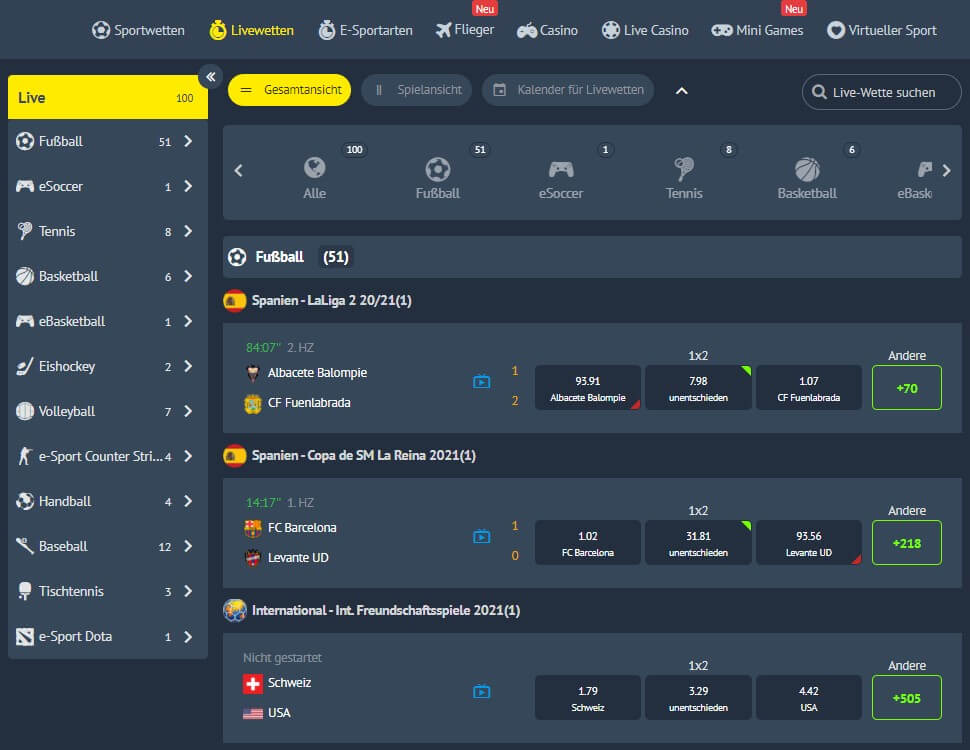Bet on Levante UD at 93.56
Viewport: 970px width, 750px height.
click(809, 543)
